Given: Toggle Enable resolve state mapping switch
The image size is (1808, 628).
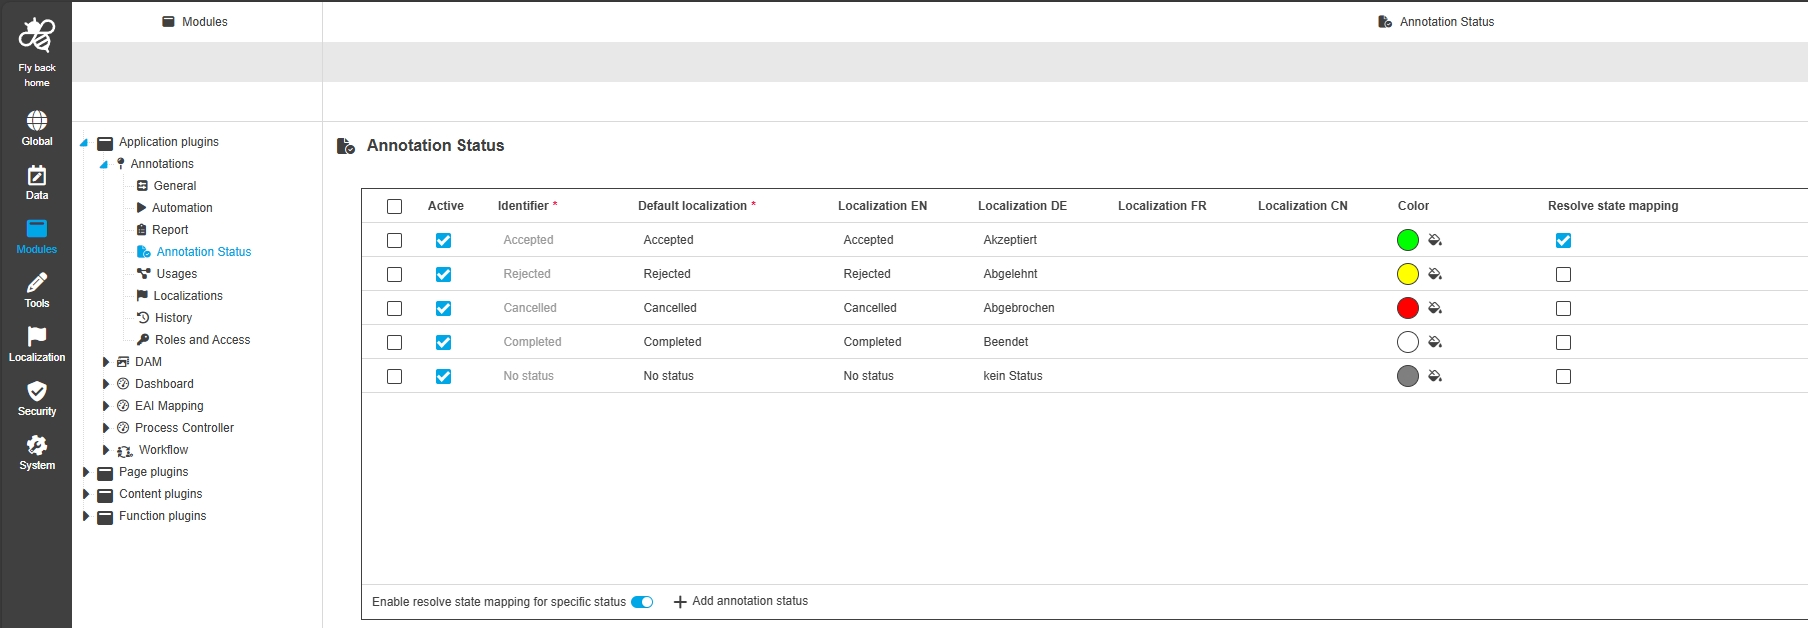Looking at the screenshot, I should click(642, 602).
